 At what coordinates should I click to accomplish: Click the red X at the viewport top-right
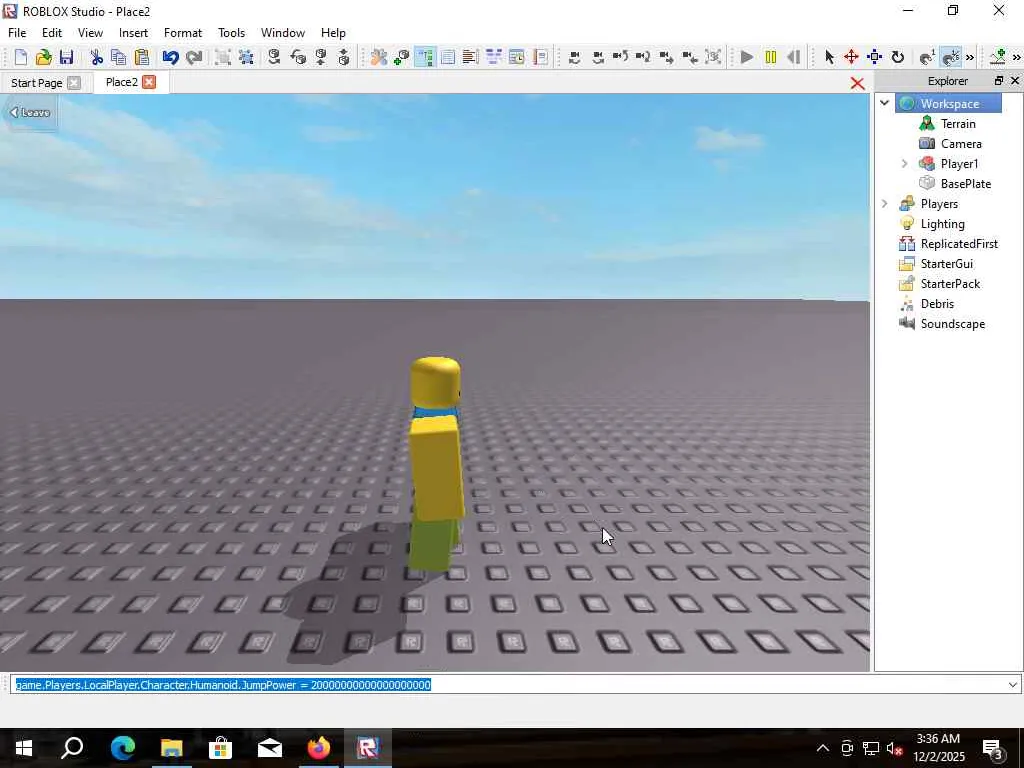pyautogui.click(x=857, y=84)
